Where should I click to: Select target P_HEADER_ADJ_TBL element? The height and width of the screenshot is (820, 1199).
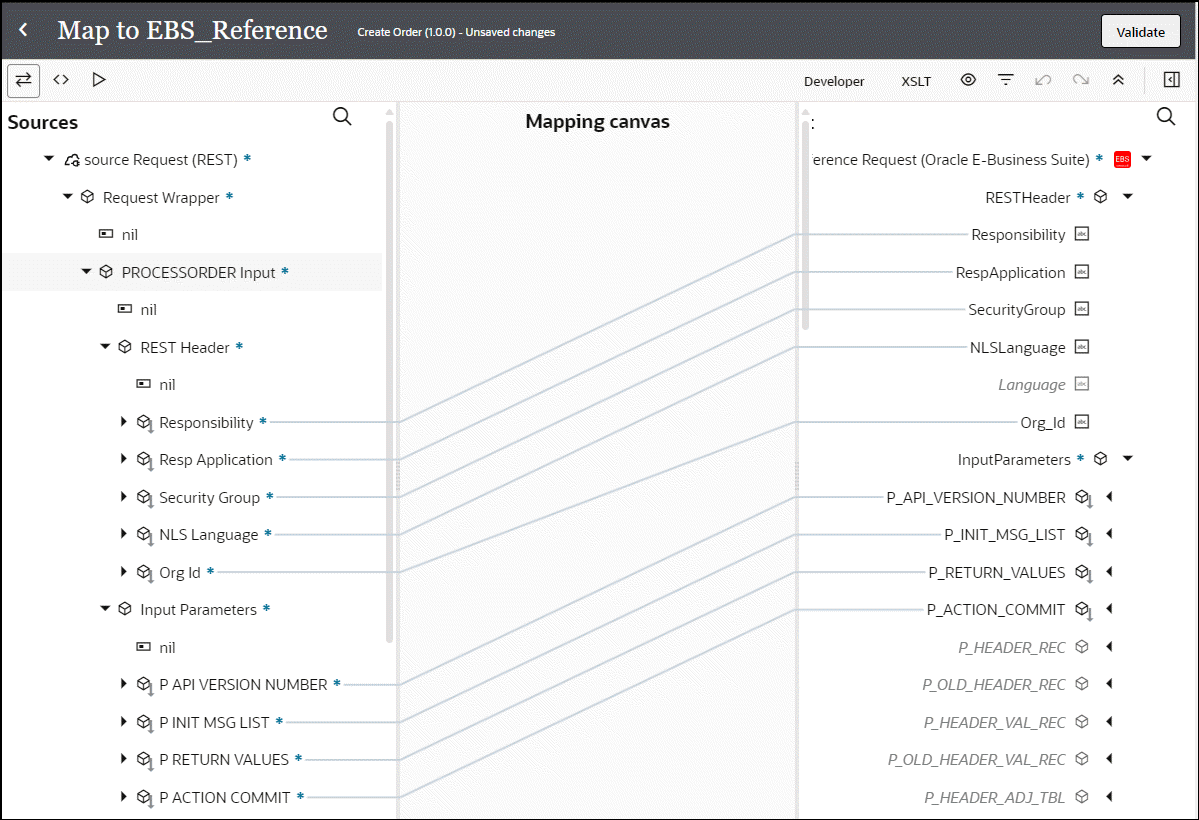994,797
